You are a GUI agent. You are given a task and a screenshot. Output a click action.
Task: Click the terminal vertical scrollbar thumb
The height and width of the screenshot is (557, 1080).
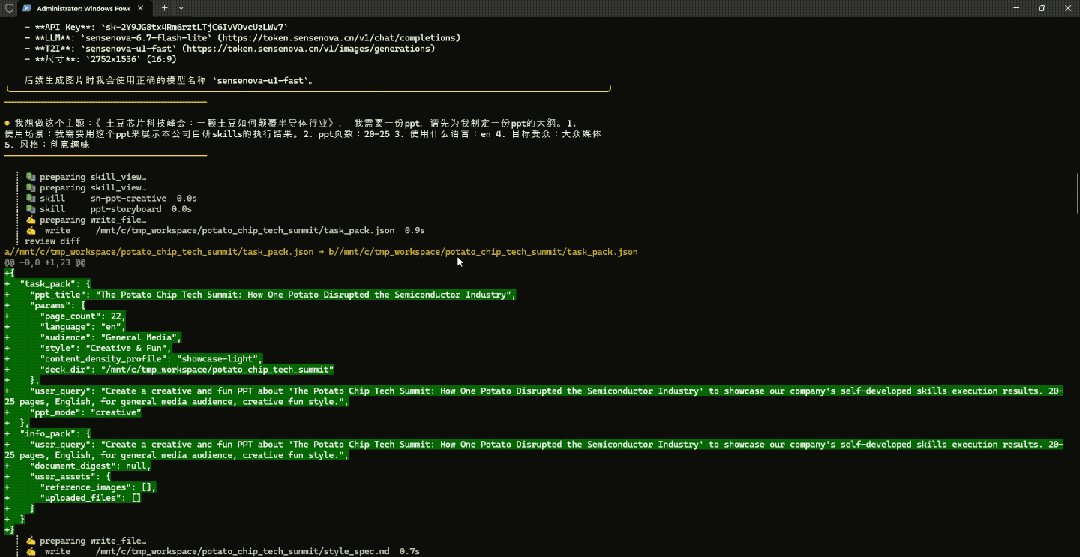point(1076,194)
